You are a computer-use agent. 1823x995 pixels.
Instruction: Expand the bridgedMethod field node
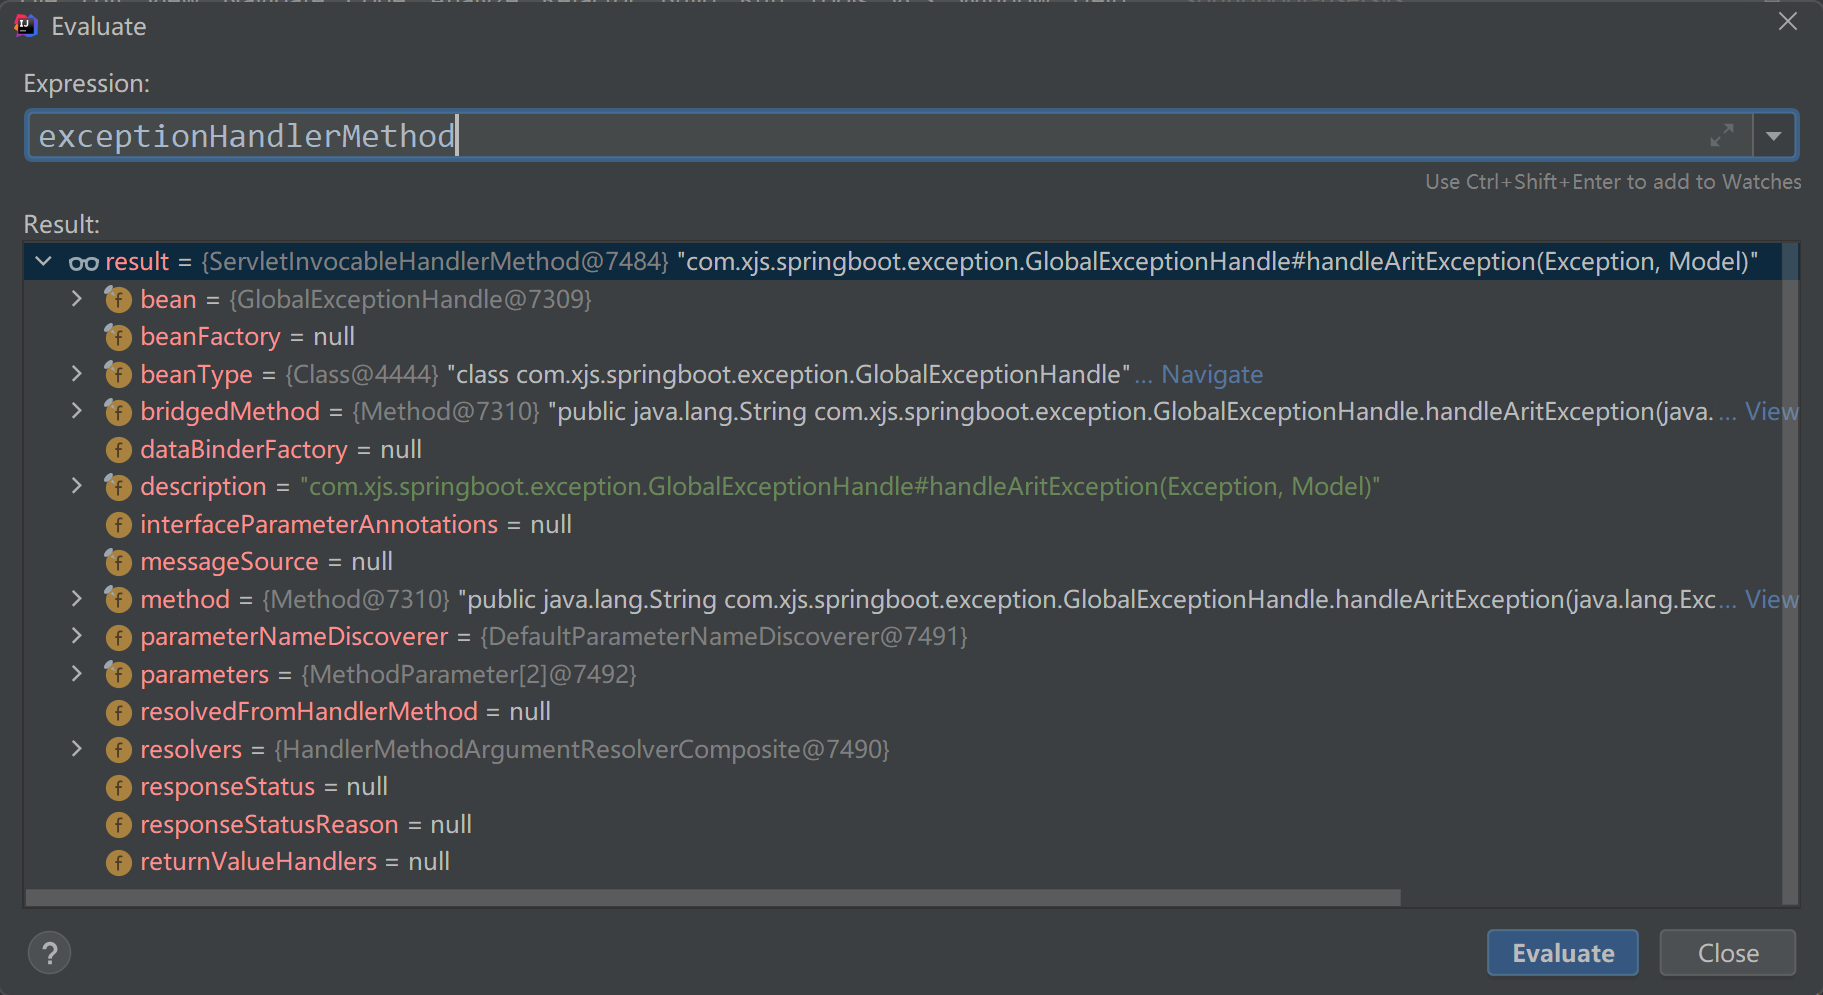pyautogui.click(x=77, y=411)
